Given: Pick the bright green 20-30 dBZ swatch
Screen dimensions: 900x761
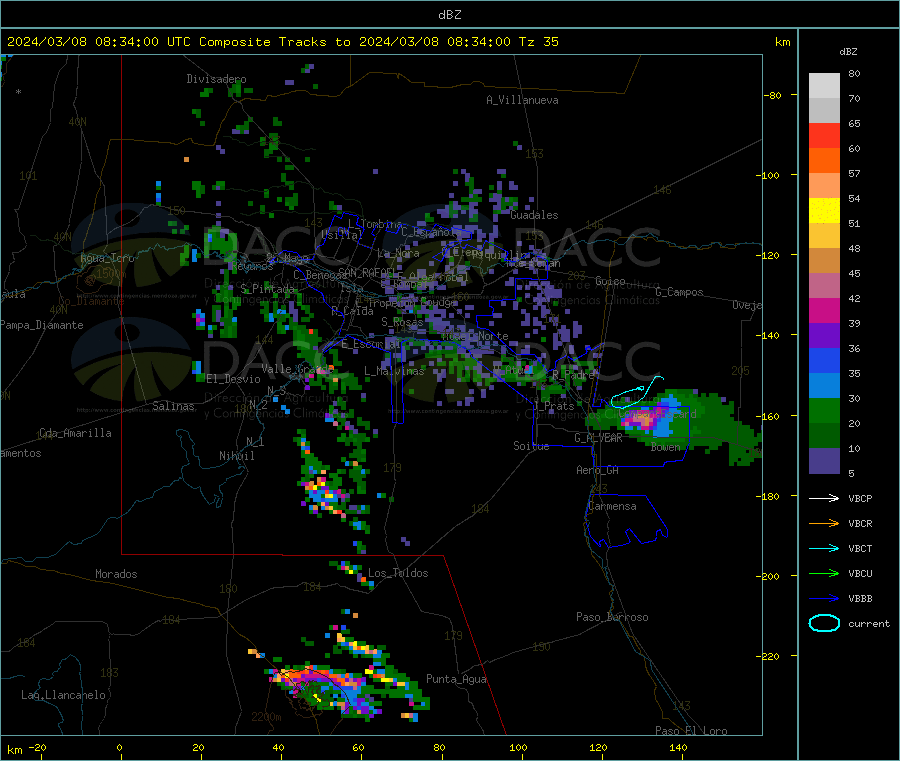Looking at the screenshot, I should tap(824, 410).
